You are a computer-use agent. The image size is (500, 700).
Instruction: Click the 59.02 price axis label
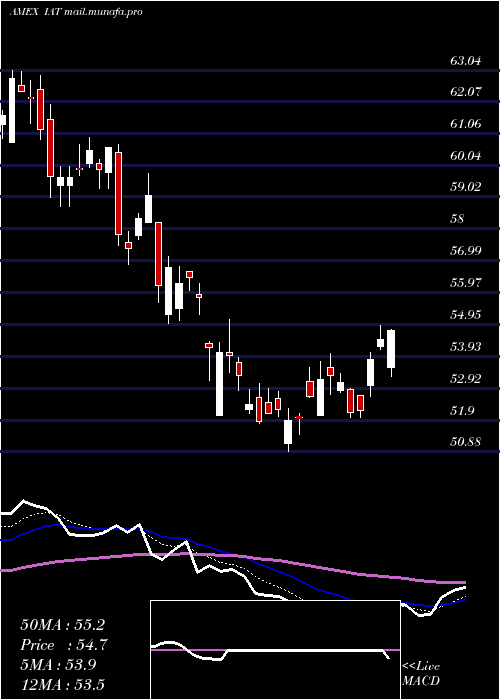tap(466, 187)
